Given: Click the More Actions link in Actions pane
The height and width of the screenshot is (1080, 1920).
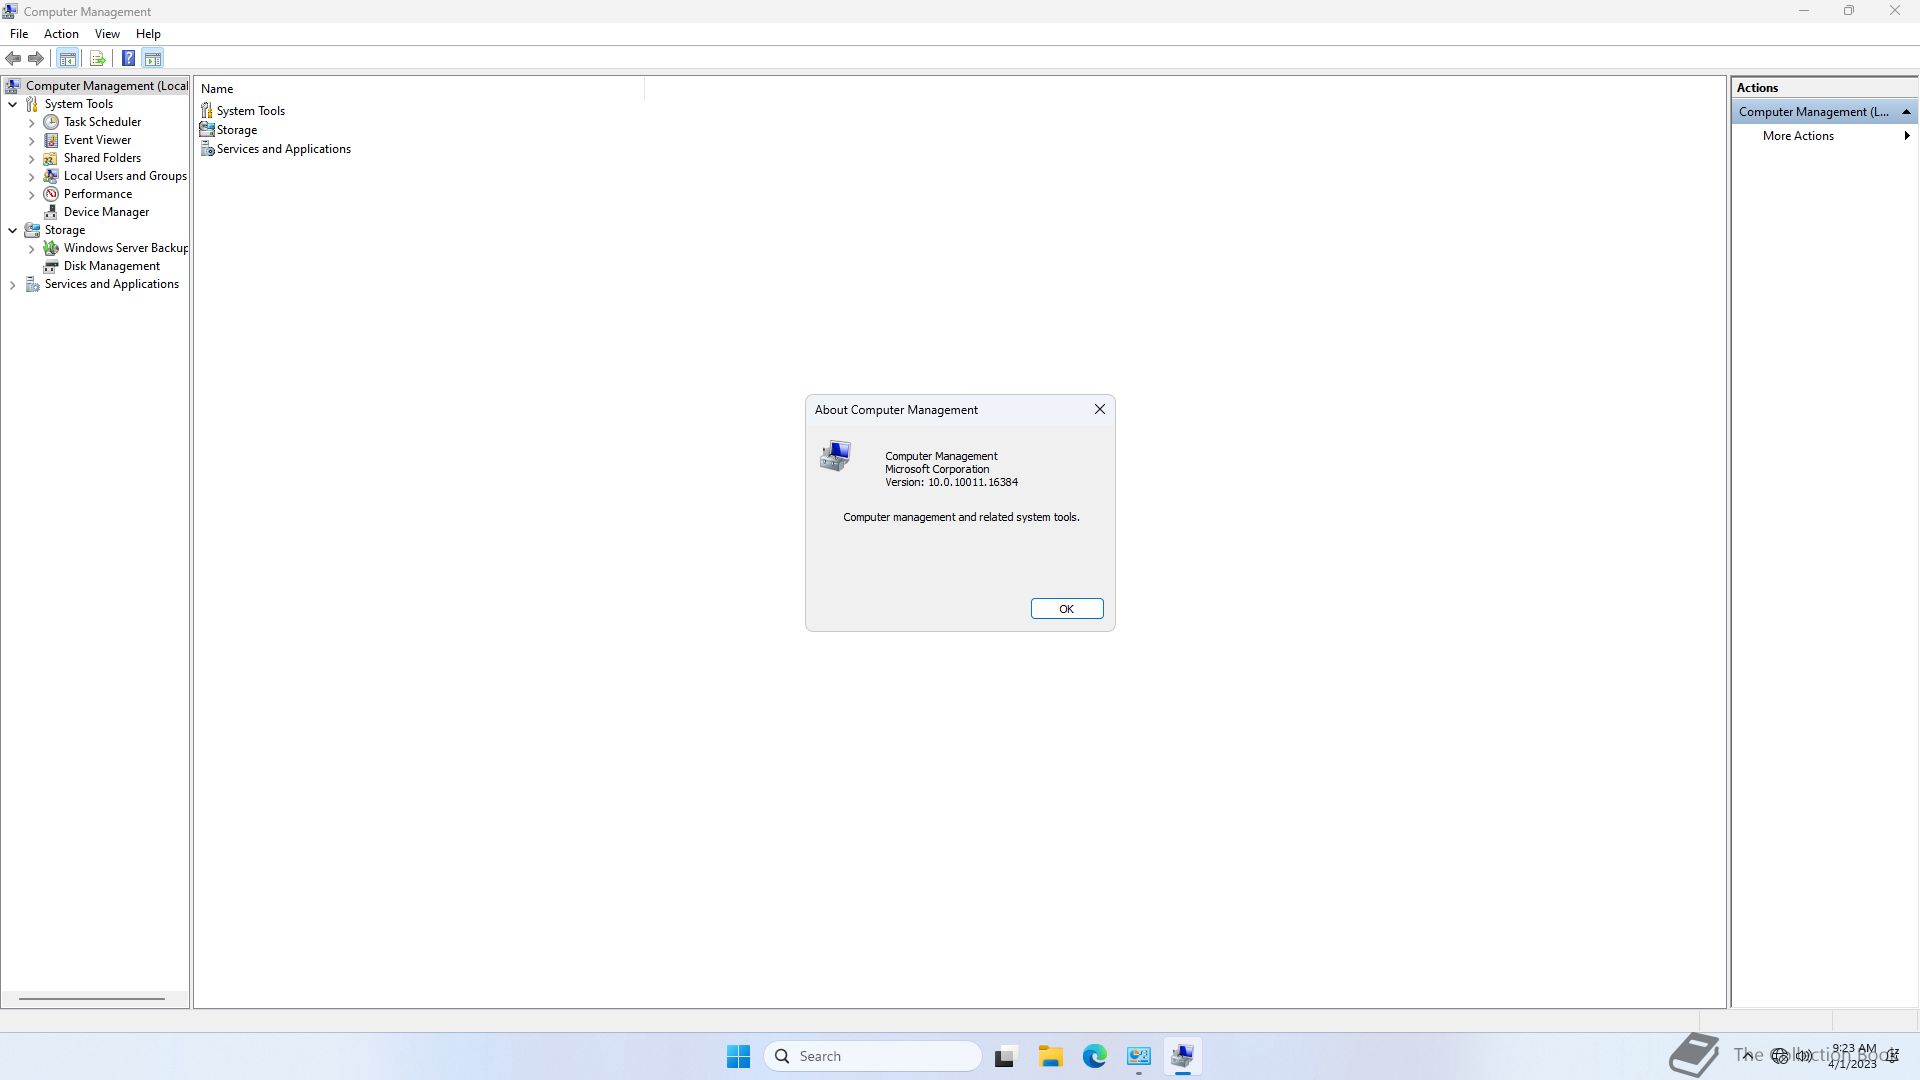Looking at the screenshot, I should tap(1798, 136).
